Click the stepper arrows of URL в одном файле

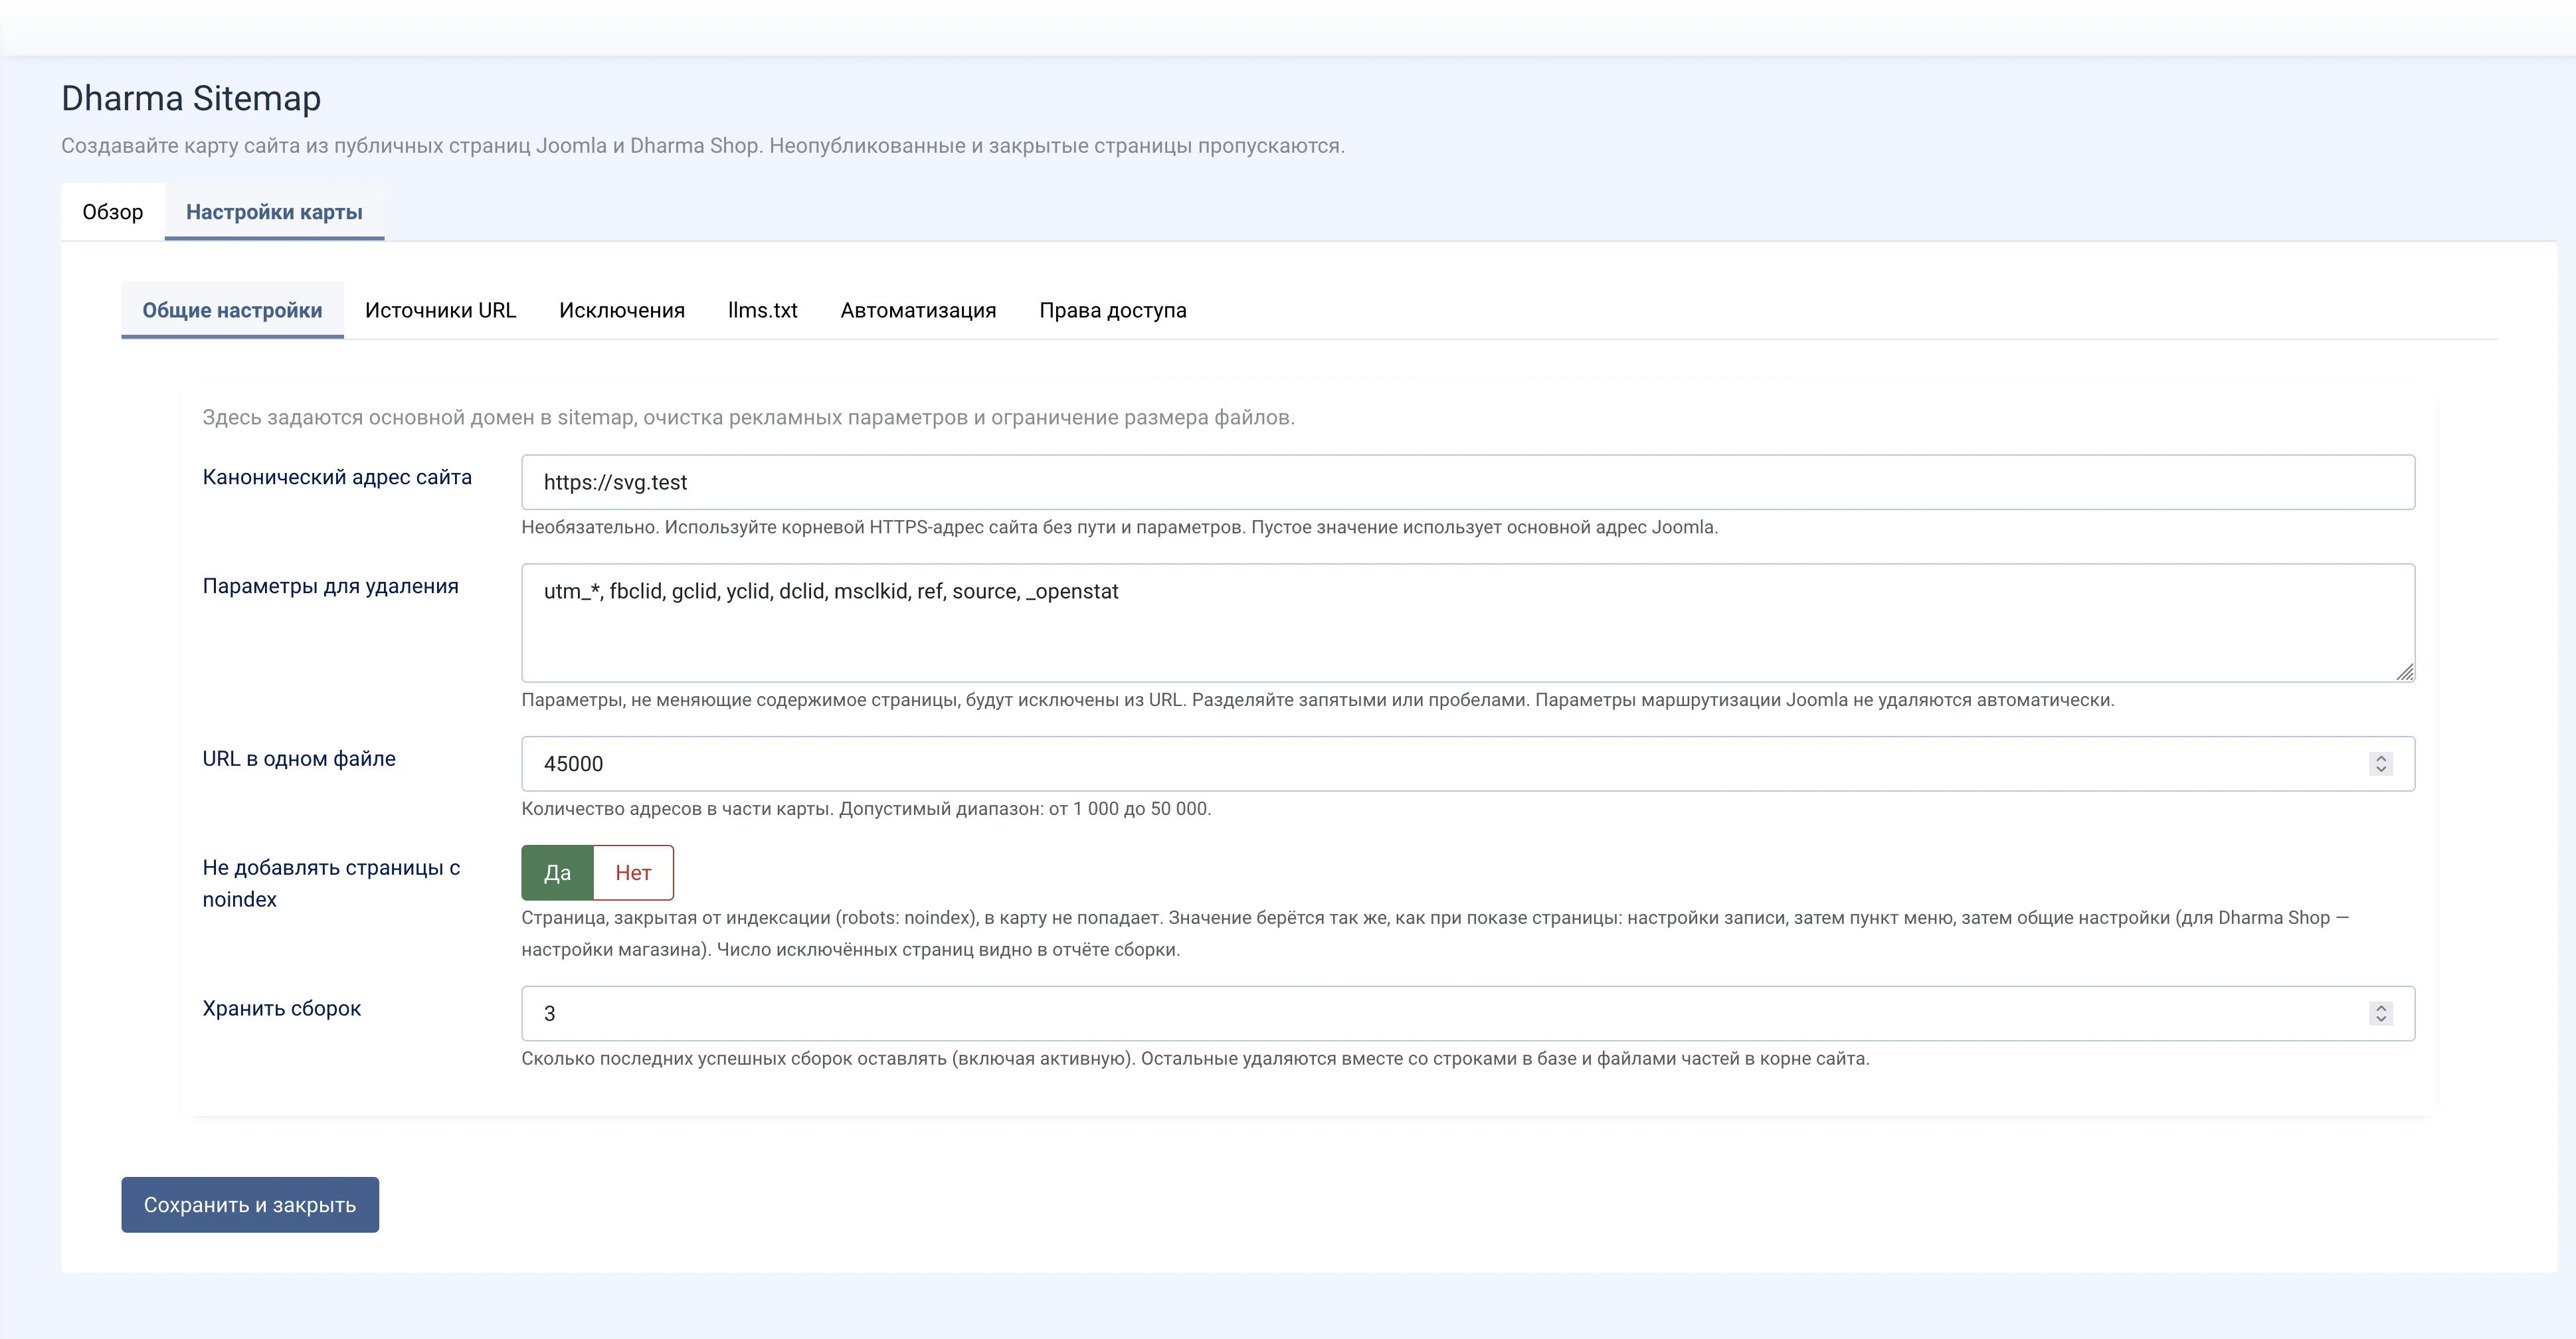coord(2381,764)
